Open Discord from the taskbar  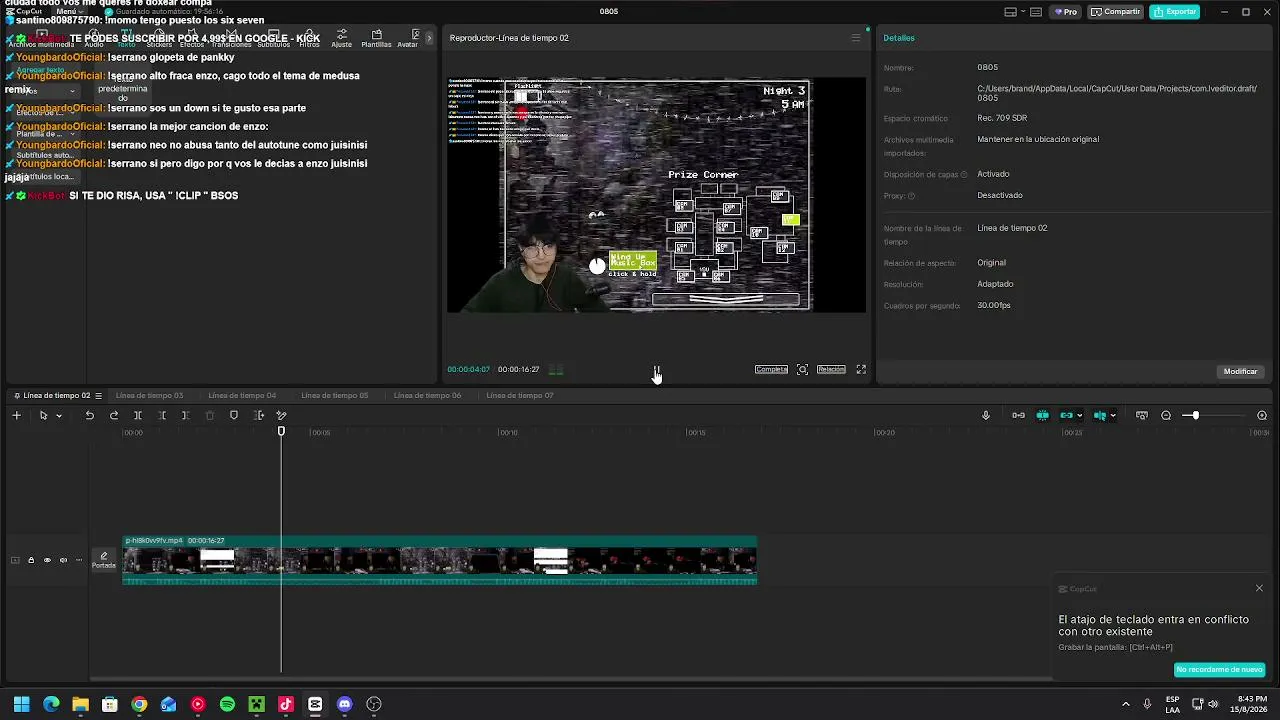pyautogui.click(x=345, y=704)
